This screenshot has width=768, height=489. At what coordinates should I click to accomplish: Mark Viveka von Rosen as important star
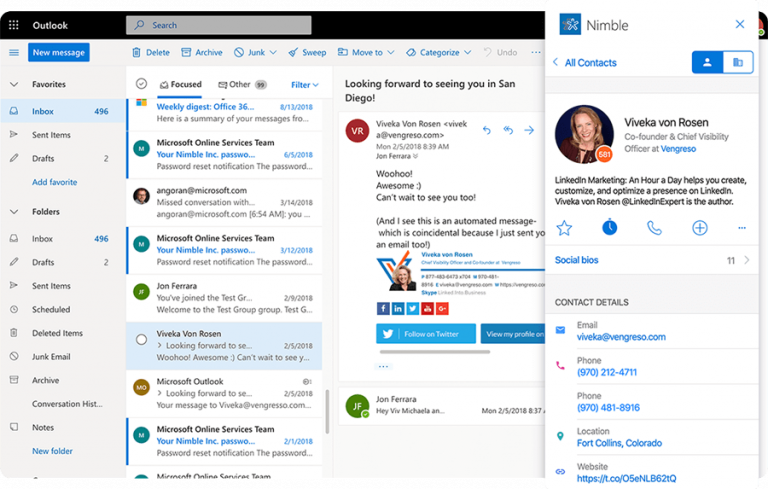(564, 228)
